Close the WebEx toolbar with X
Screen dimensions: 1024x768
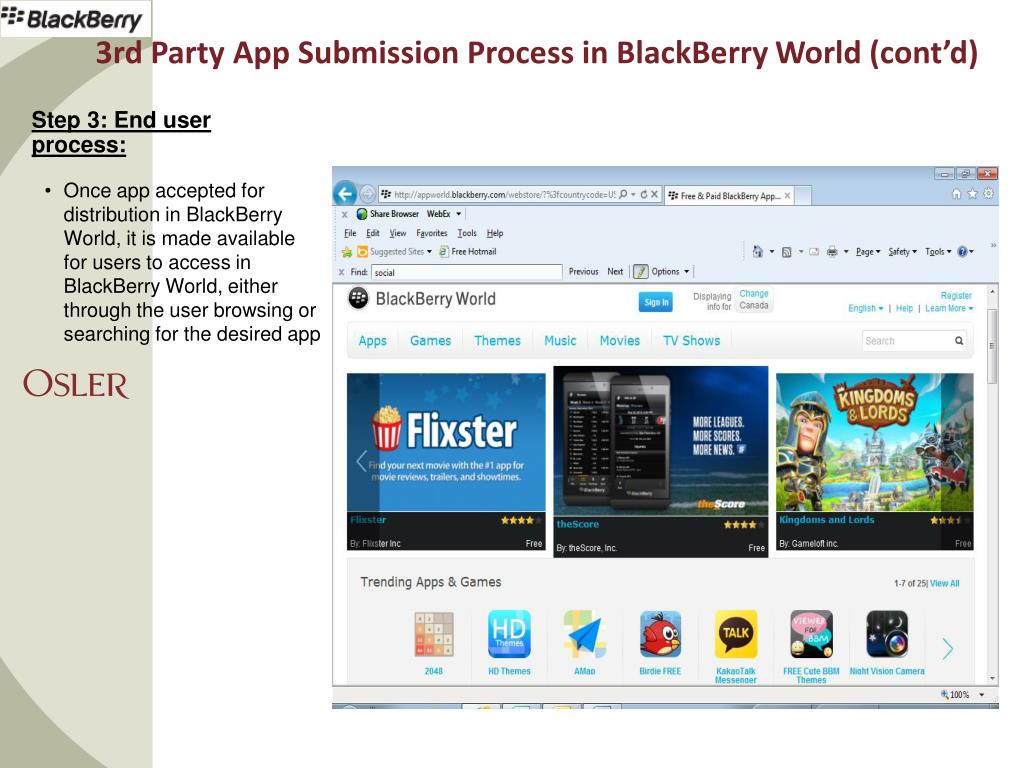click(344, 214)
